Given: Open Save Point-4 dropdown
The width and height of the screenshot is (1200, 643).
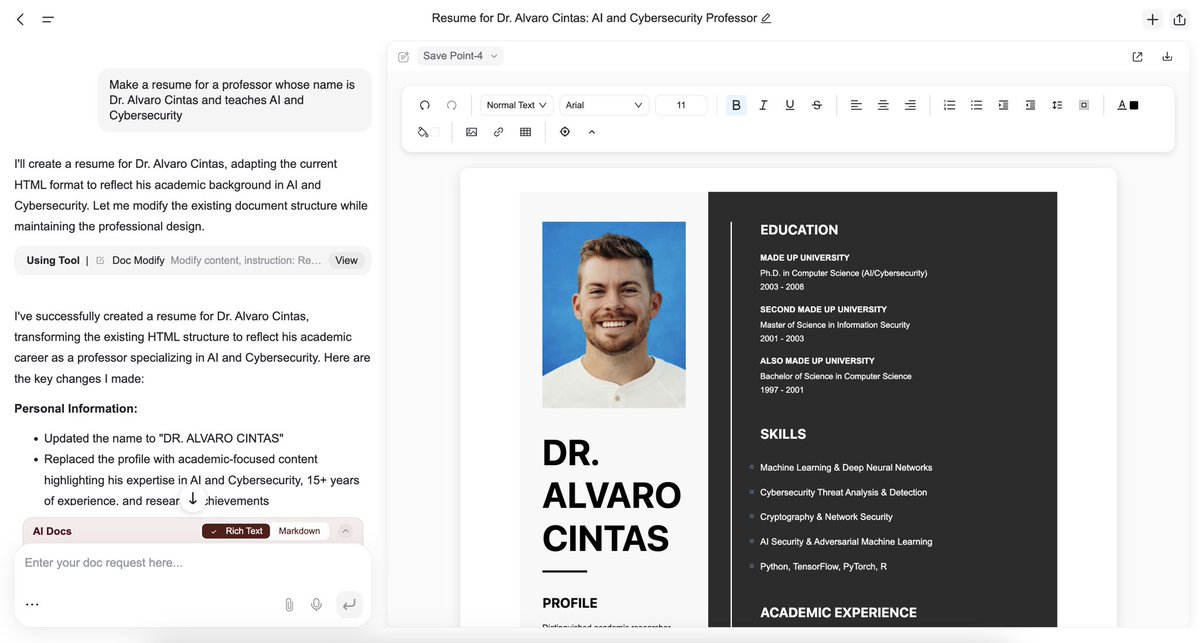Looking at the screenshot, I should (460, 56).
